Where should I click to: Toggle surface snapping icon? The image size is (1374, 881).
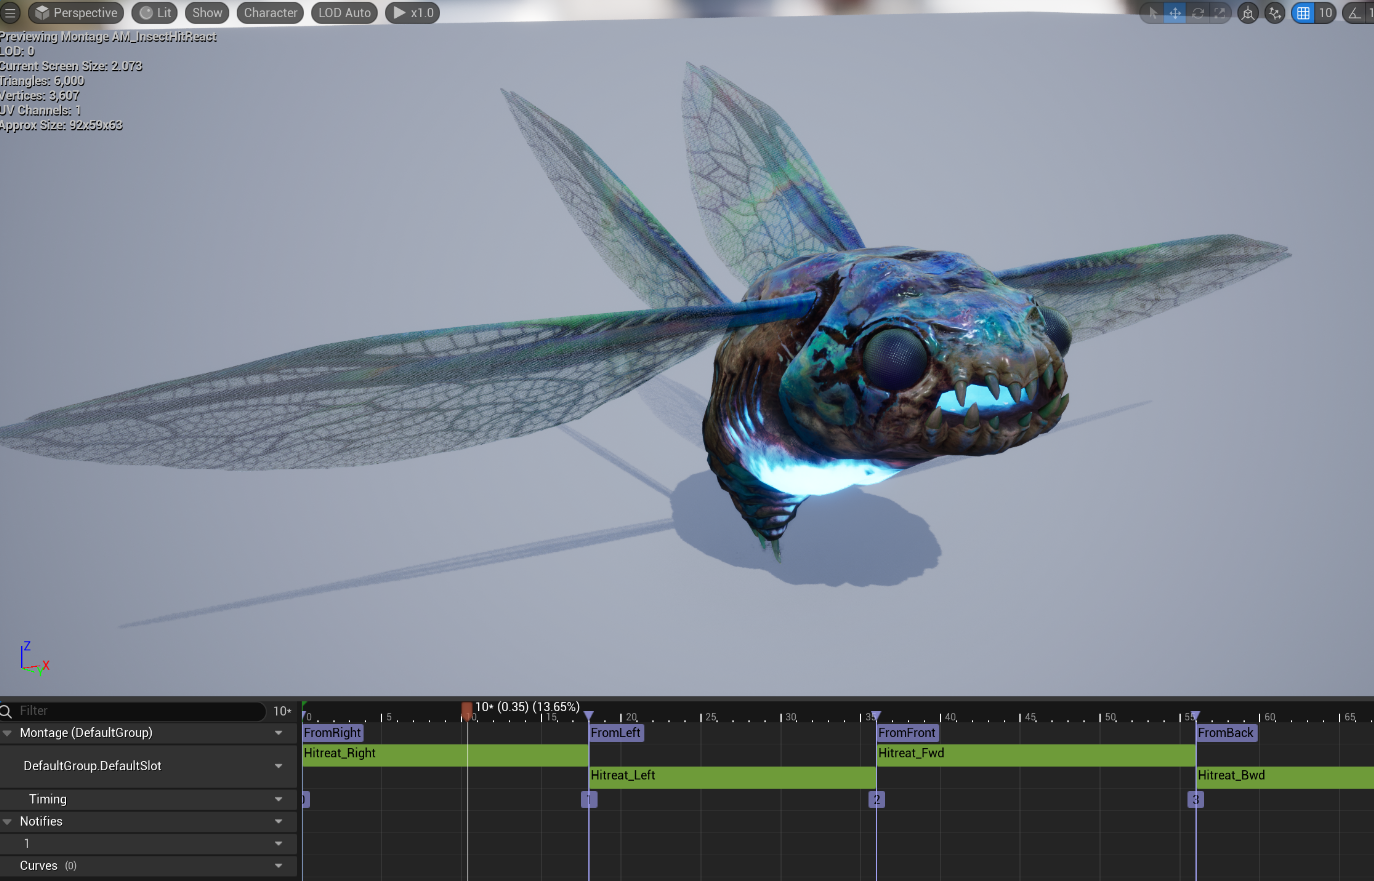[x=1274, y=13]
